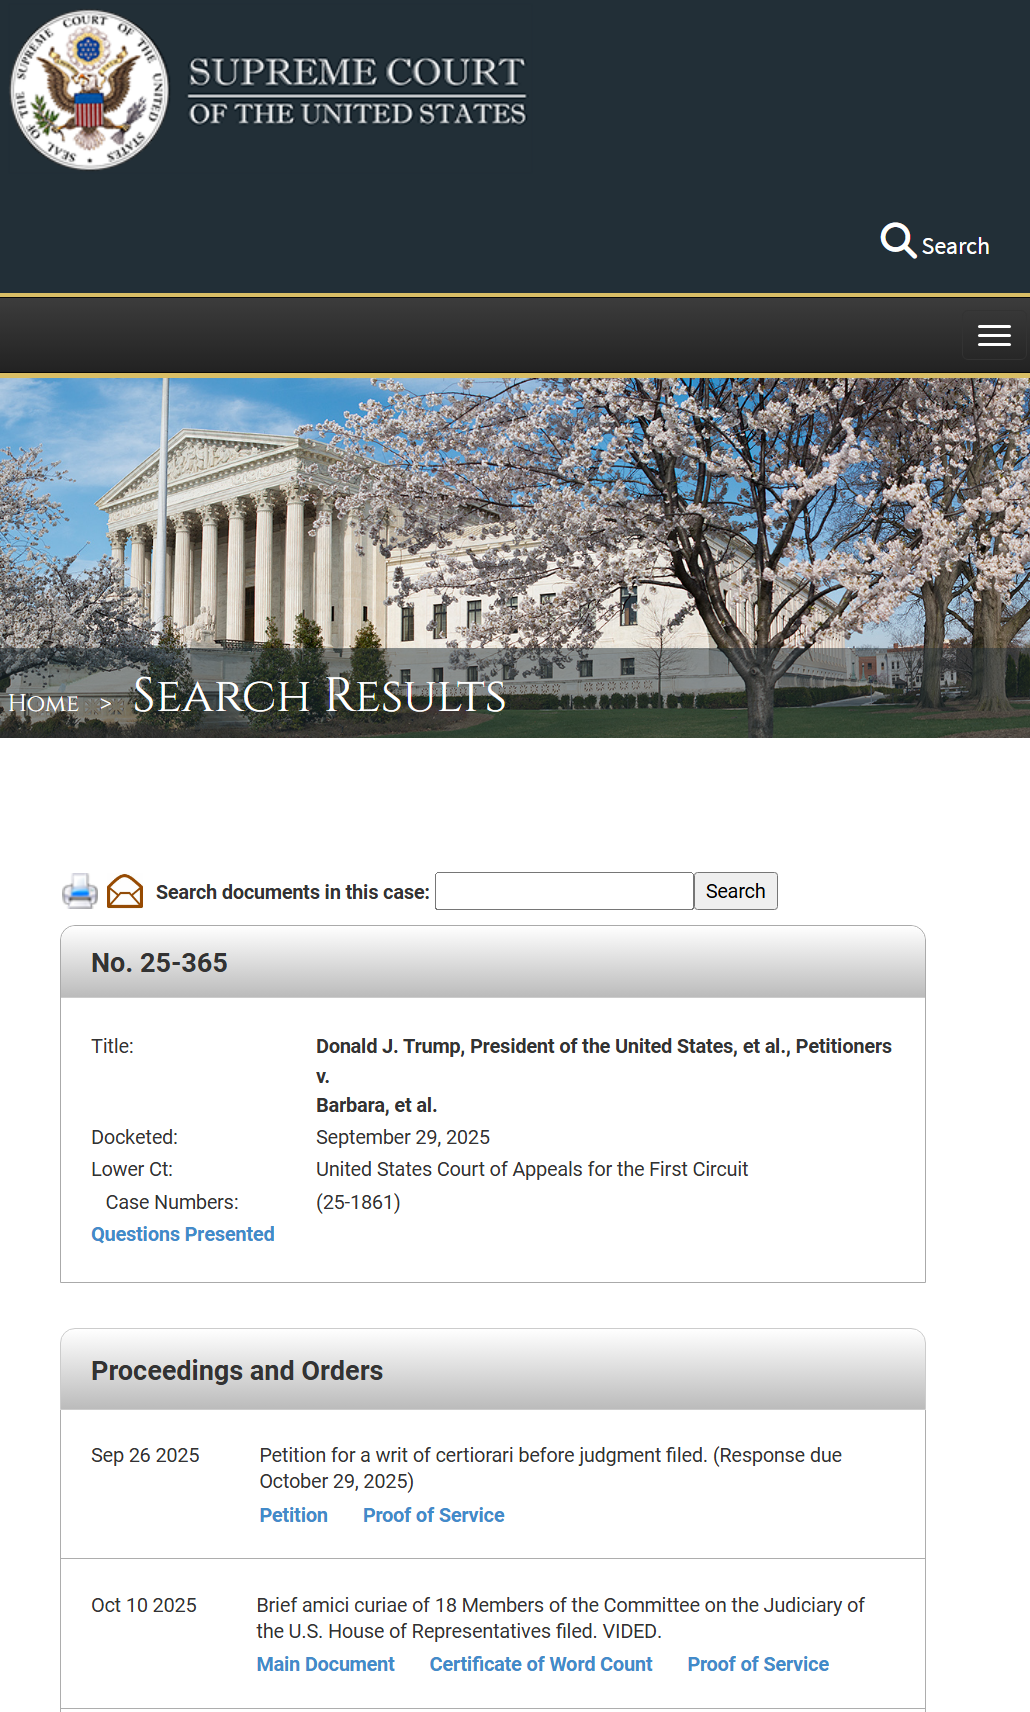Open the Petition document link

tap(293, 1515)
